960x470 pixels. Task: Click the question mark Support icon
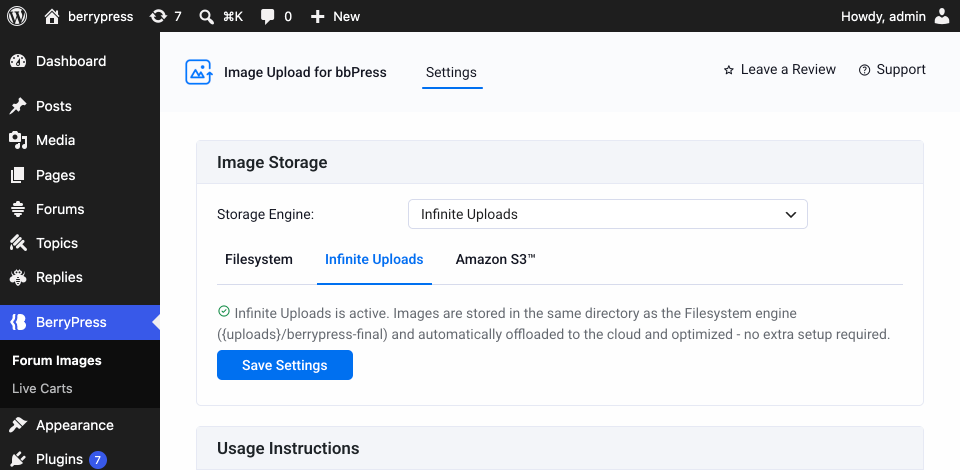pos(864,70)
